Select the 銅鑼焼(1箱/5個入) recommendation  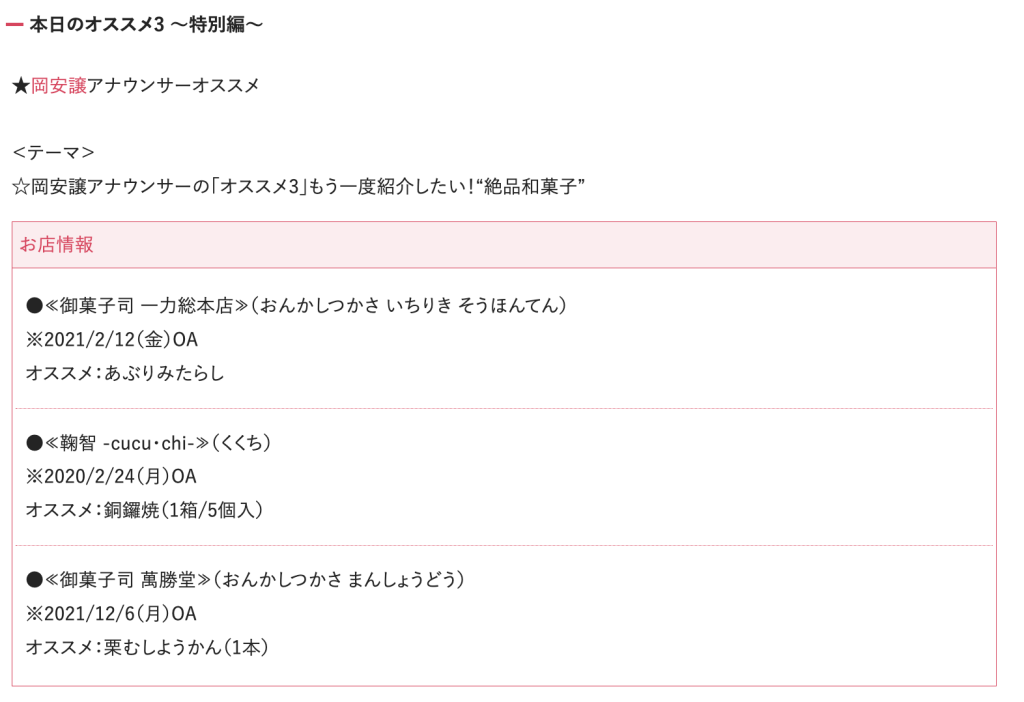(x=183, y=511)
